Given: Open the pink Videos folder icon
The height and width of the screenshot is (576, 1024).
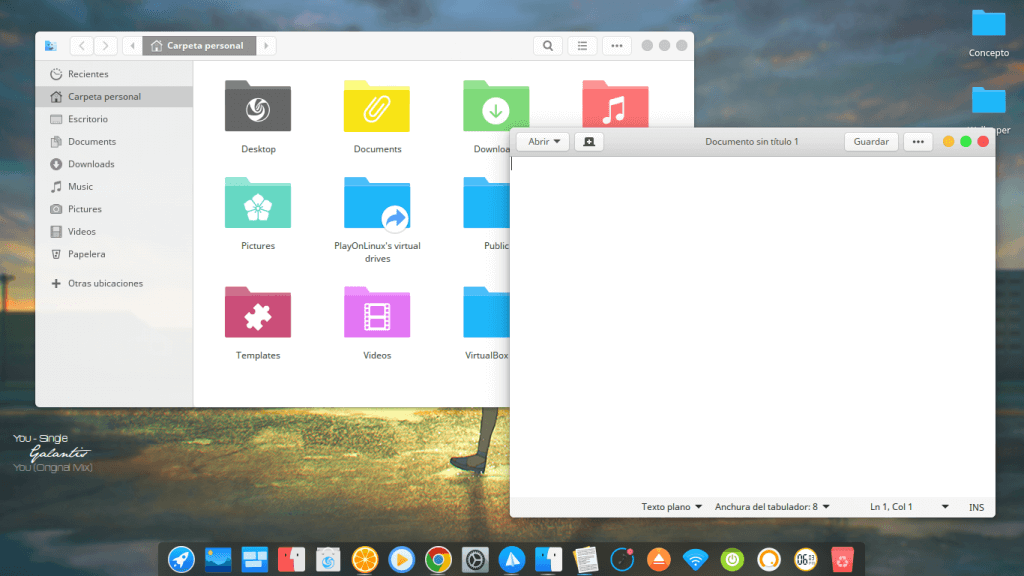Looking at the screenshot, I should pyautogui.click(x=377, y=313).
